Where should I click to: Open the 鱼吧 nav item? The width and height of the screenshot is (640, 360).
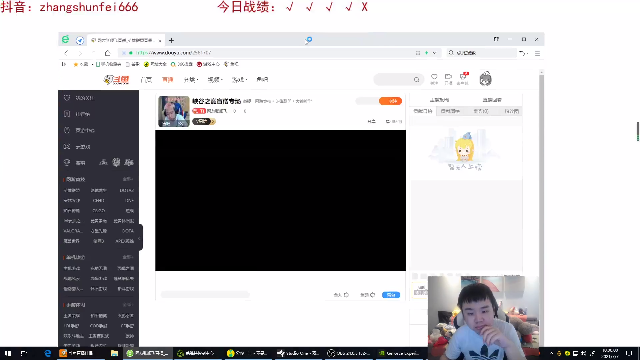[262, 80]
